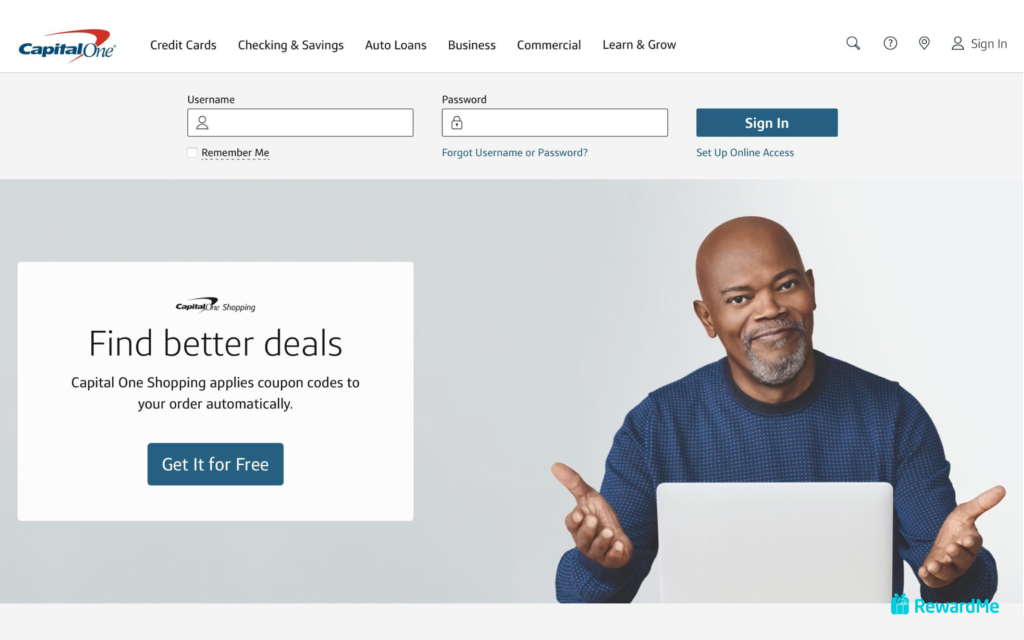Click the Capital One Shopping logo

216,305
